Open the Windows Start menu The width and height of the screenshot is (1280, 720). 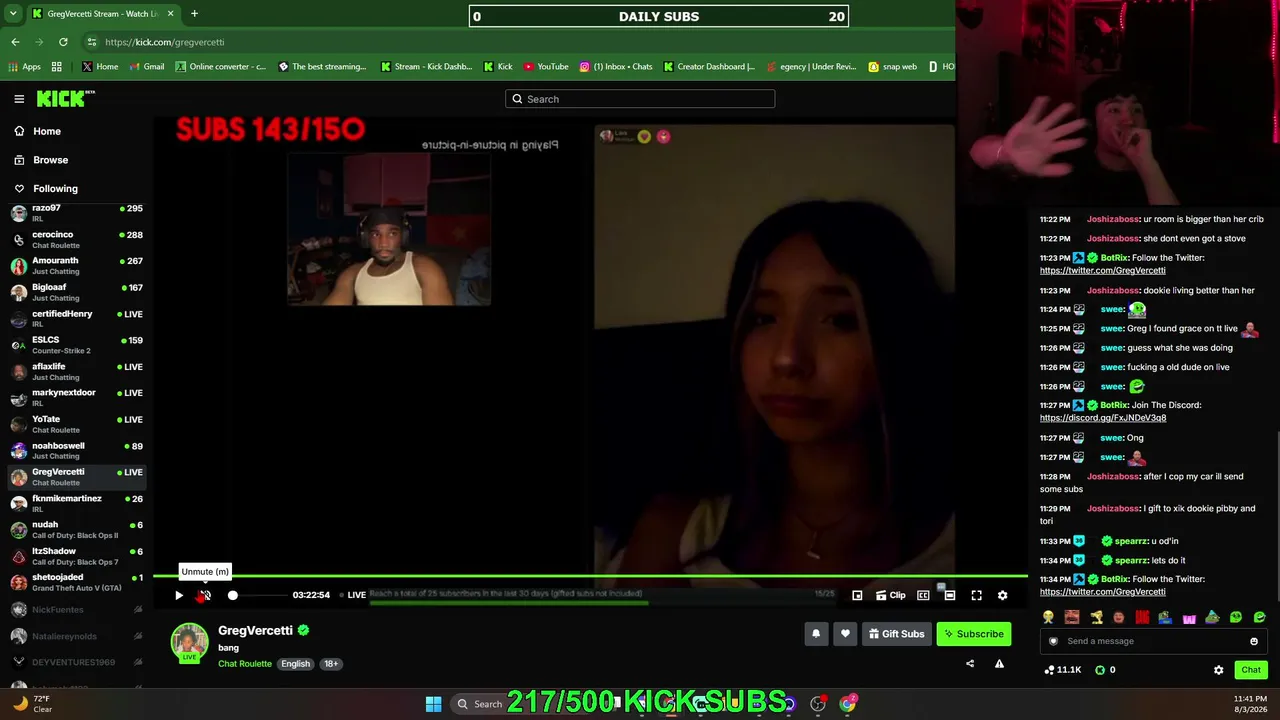point(433,704)
